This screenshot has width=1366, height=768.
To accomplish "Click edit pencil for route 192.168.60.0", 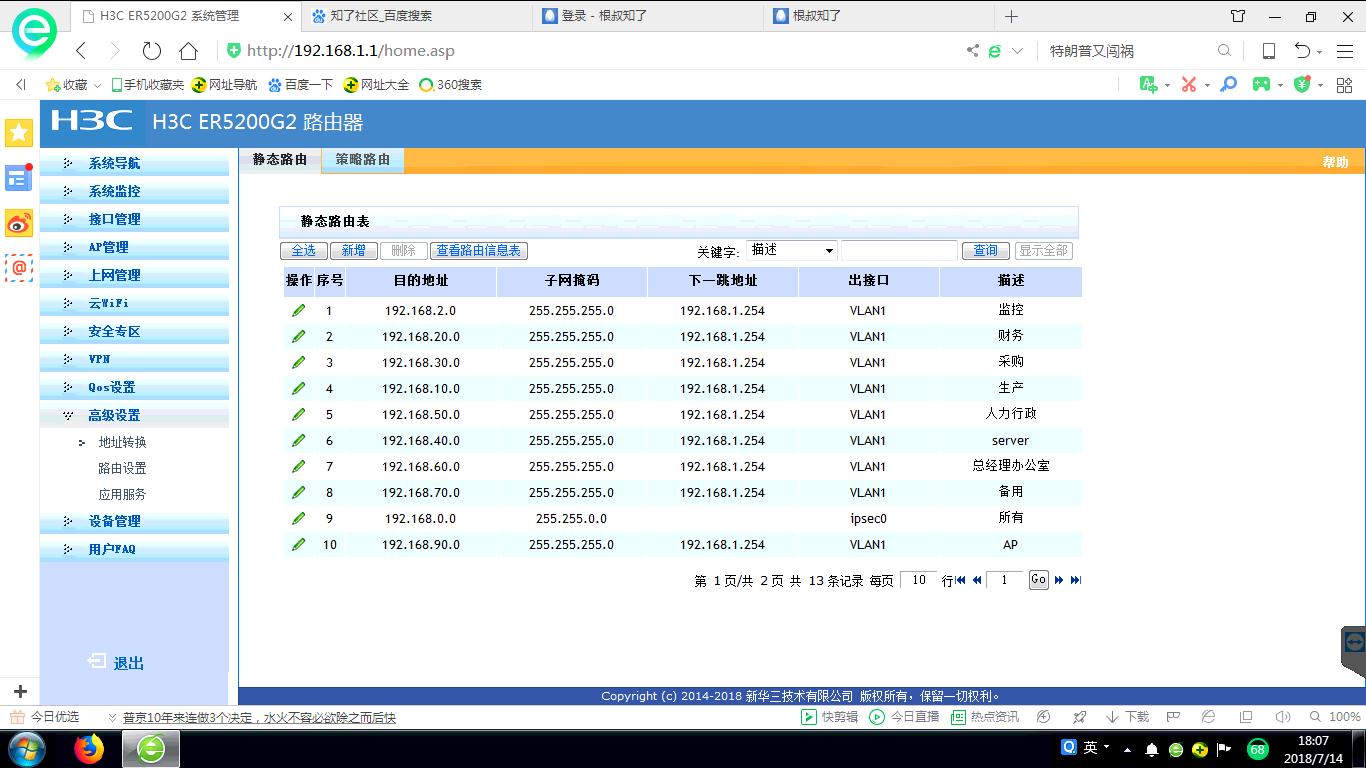I will tap(298, 467).
